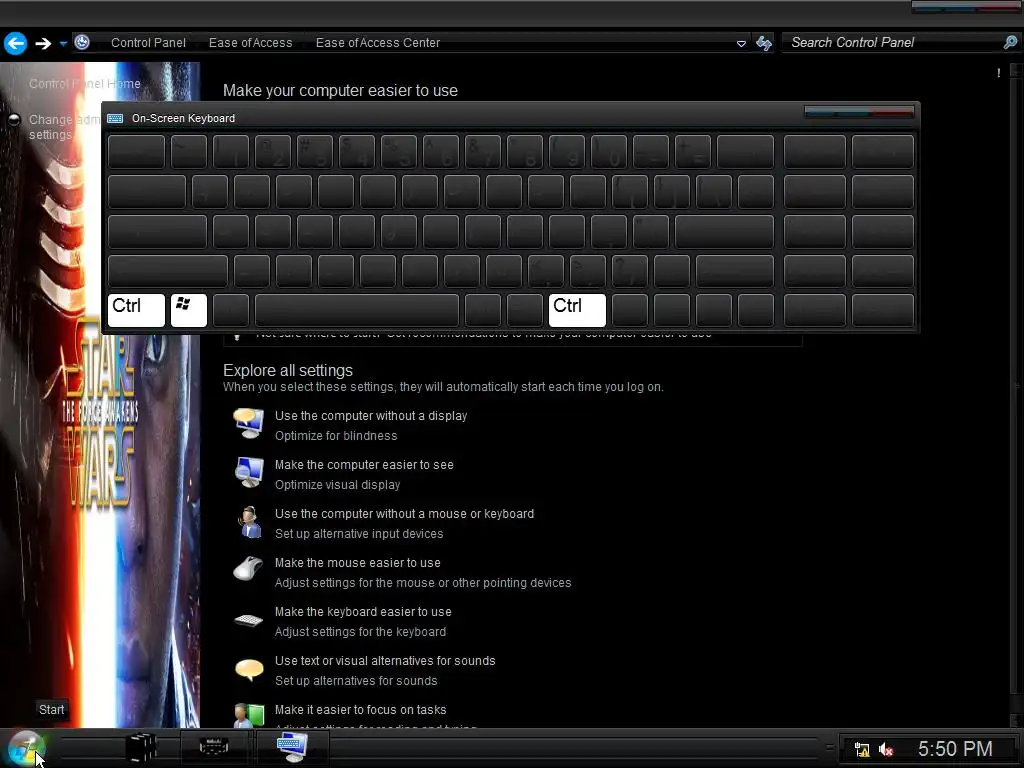Open Optimize visual display link
Viewport: 1024px width, 768px height.
tap(337, 485)
